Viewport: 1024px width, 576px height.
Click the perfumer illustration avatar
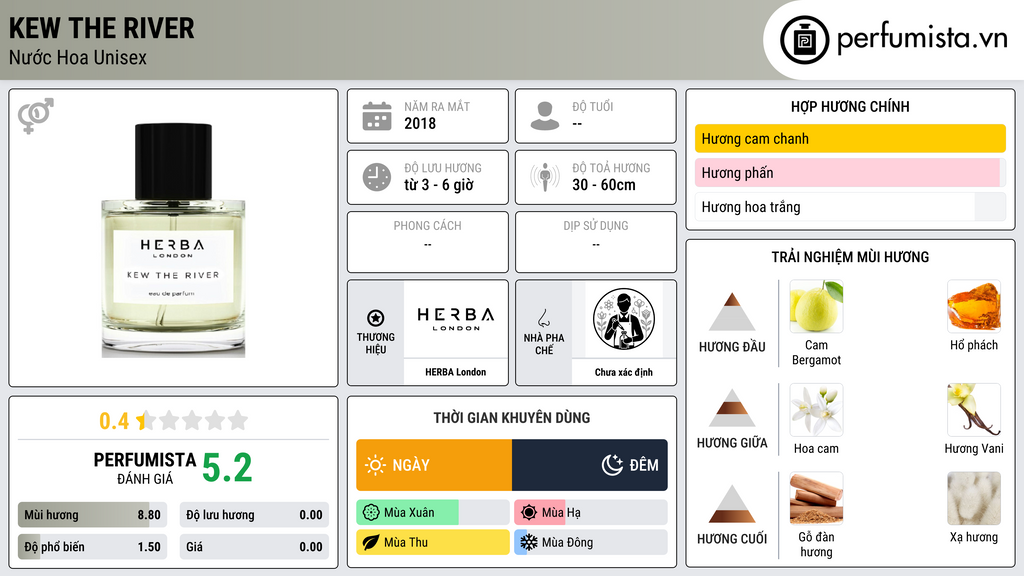click(624, 319)
